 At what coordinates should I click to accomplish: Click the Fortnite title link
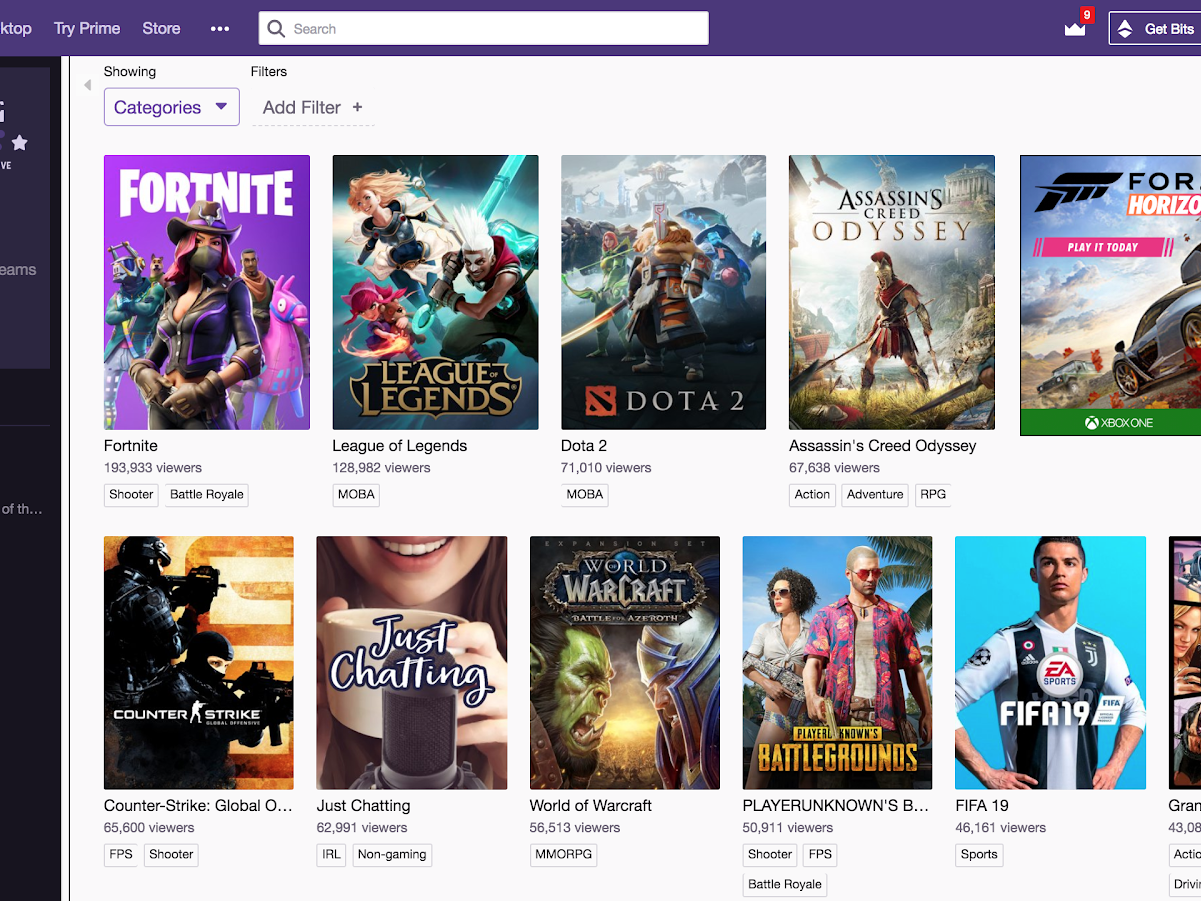[x=131, y=446]
